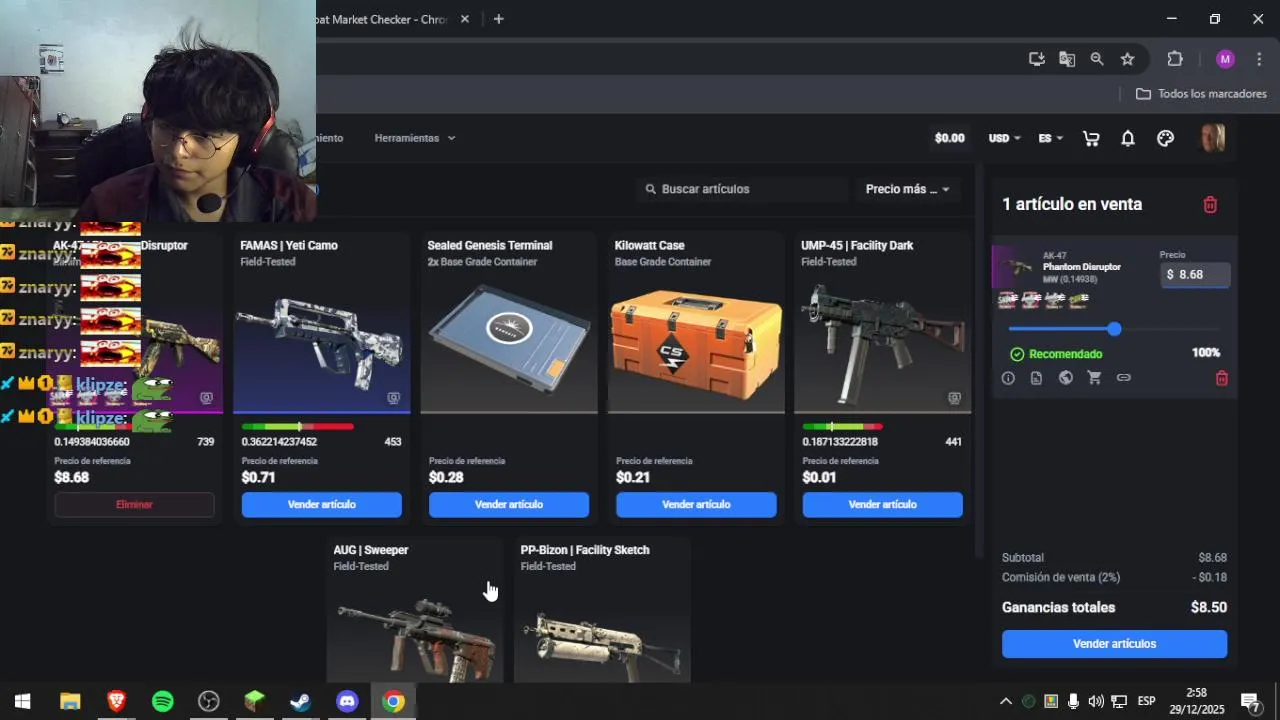Click the Precio input field showing 8.68
The width and height of the screenshot is (1280, 720).
[1195, 274]
